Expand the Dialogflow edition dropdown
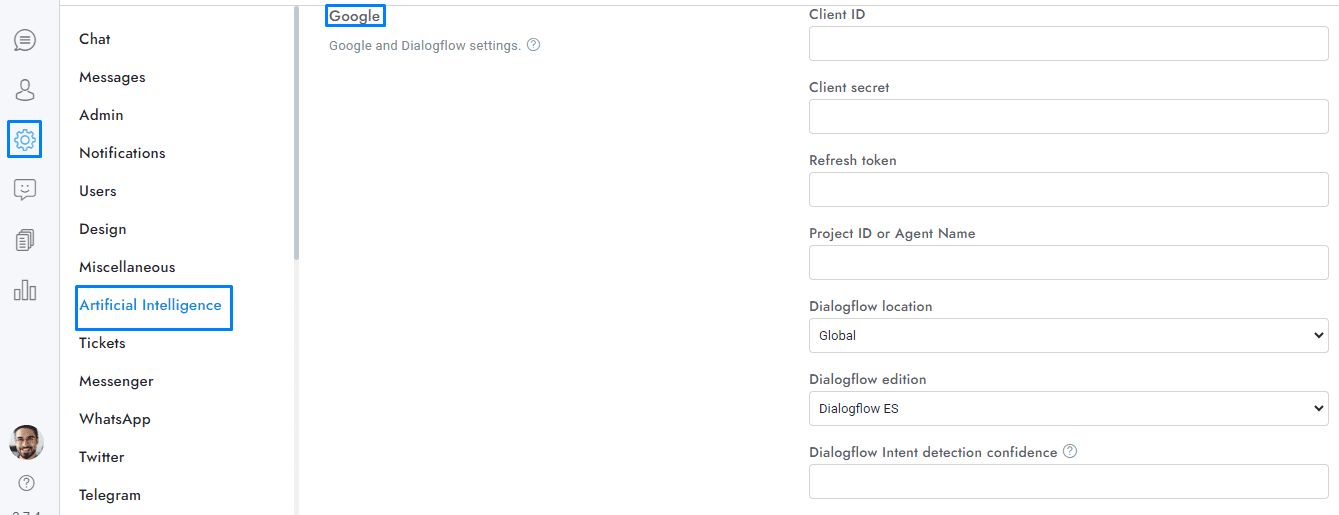The height and width of the screenshot is (515, 1339). (1068, 409)
